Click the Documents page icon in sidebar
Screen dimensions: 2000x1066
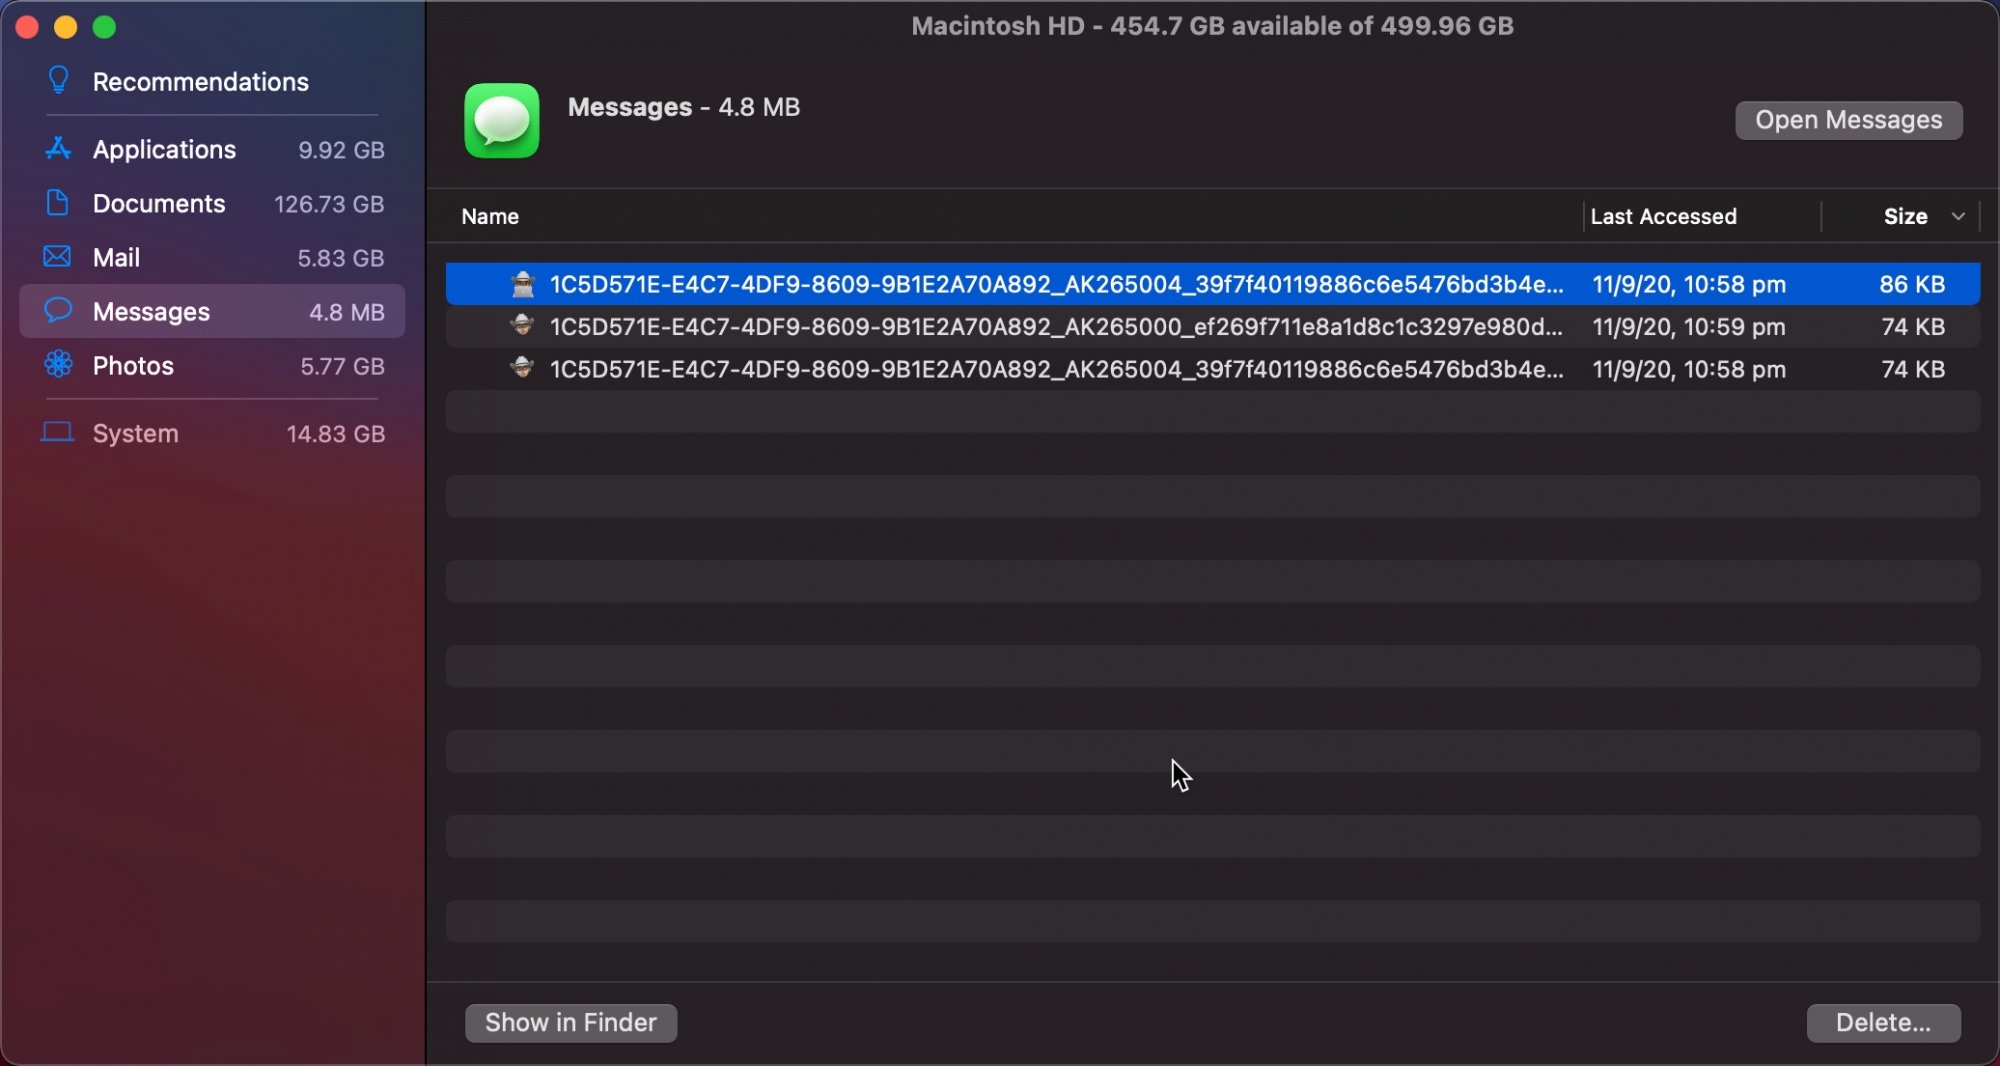pyautogui.click(x=58, y=203)
